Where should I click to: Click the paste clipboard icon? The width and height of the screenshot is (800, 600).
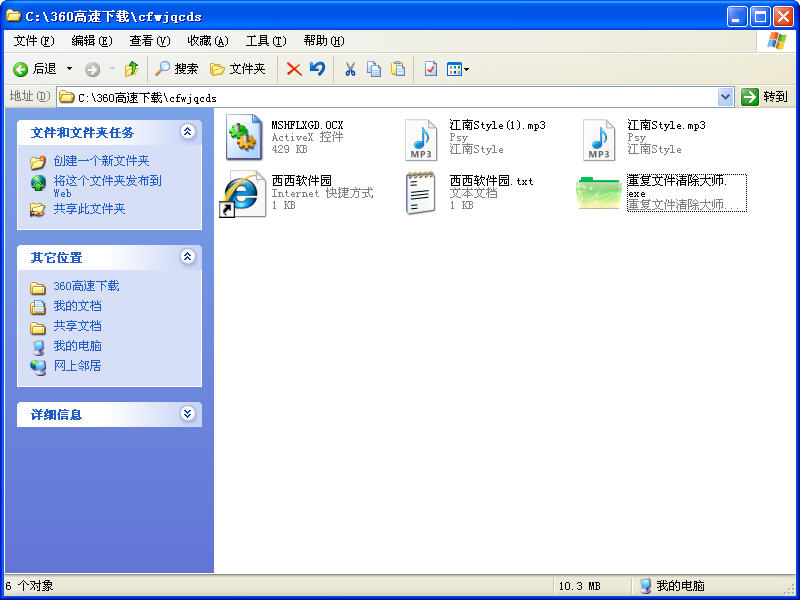[x=398, y=69]
